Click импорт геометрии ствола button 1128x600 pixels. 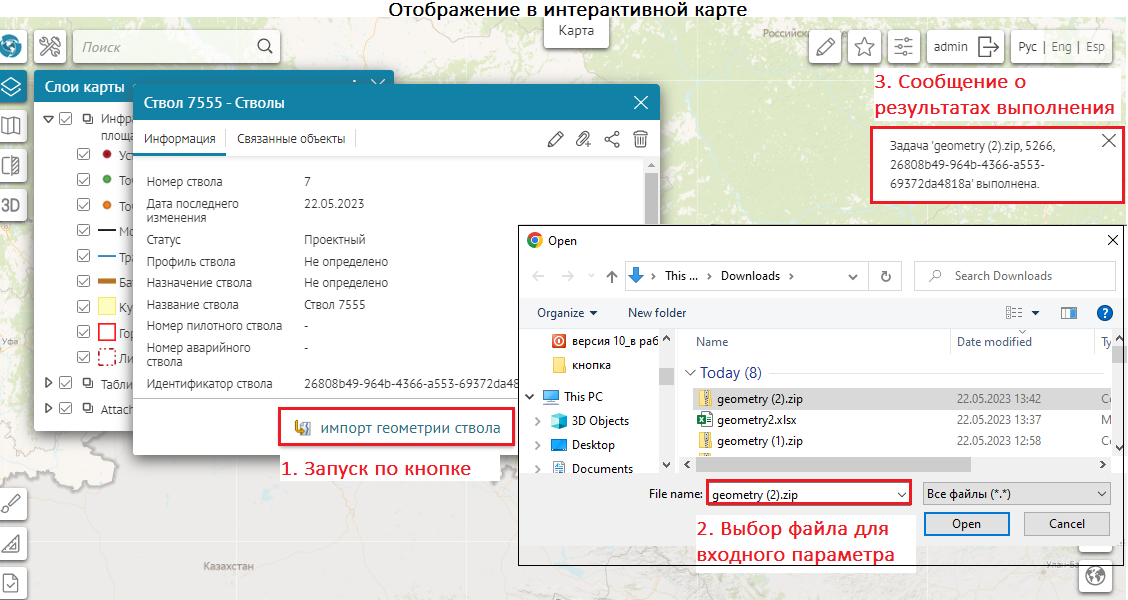tap(398, 428)
